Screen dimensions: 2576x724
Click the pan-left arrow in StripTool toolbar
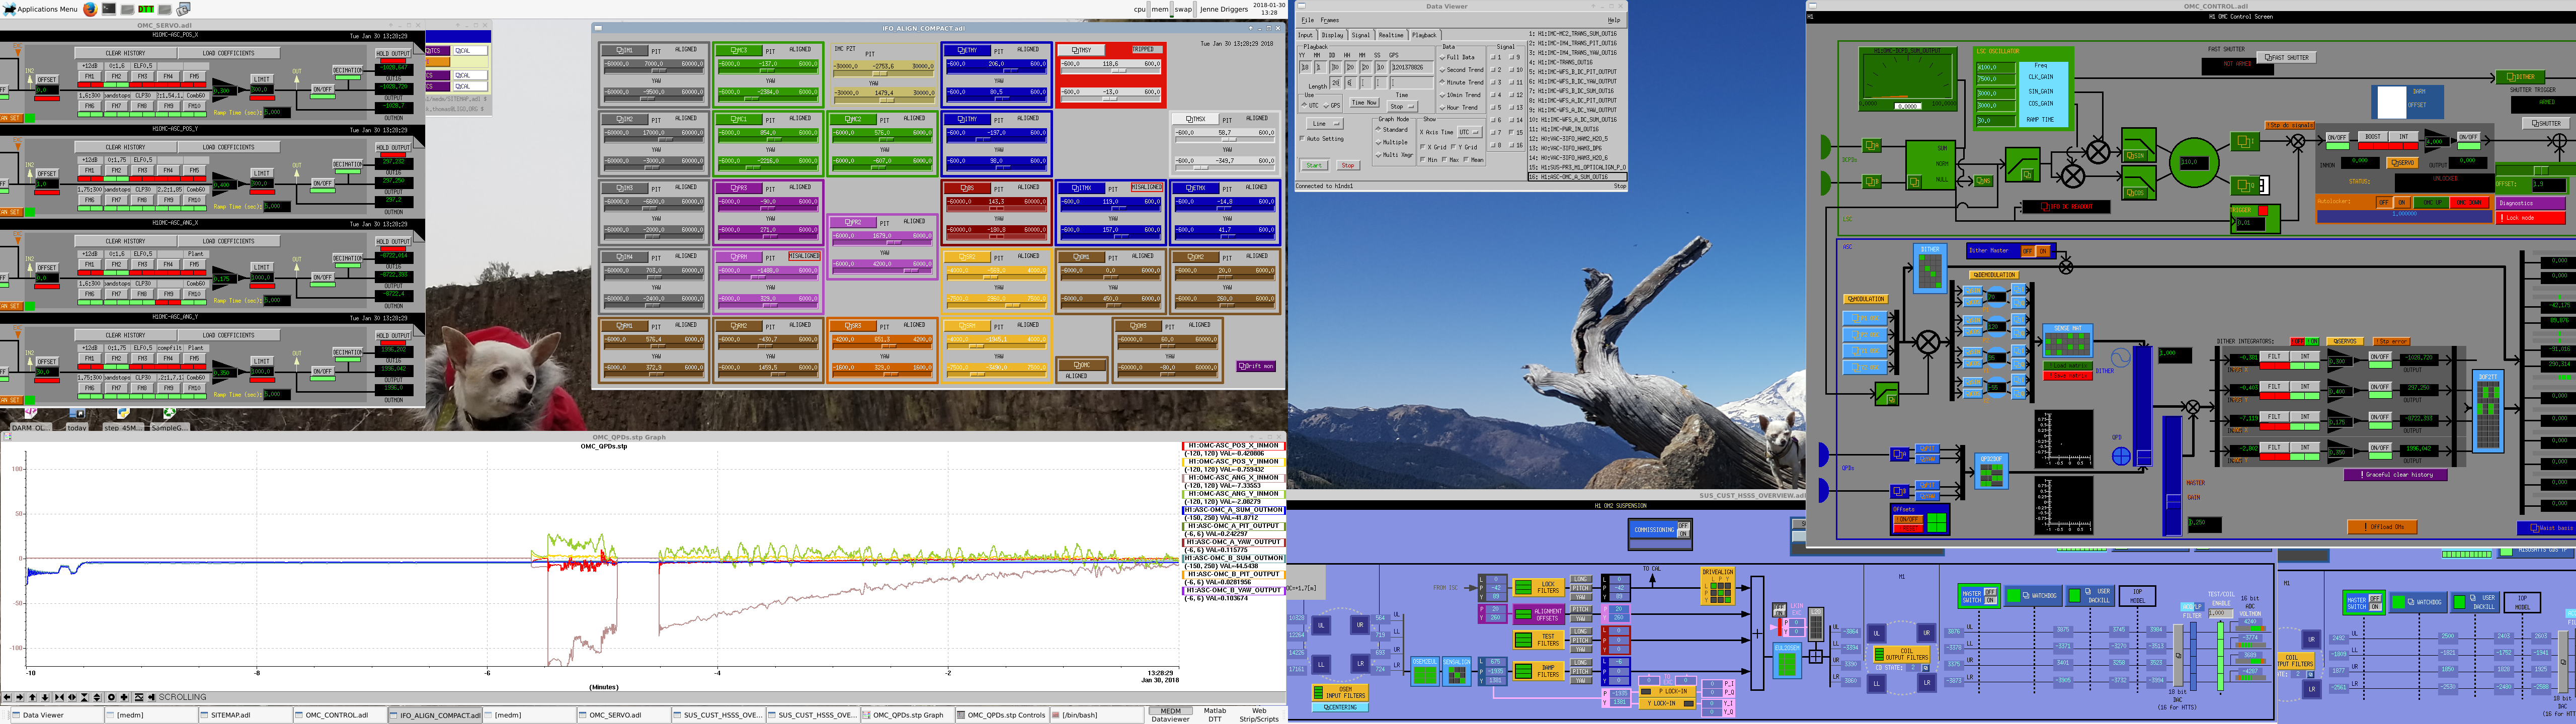(7, 697)
